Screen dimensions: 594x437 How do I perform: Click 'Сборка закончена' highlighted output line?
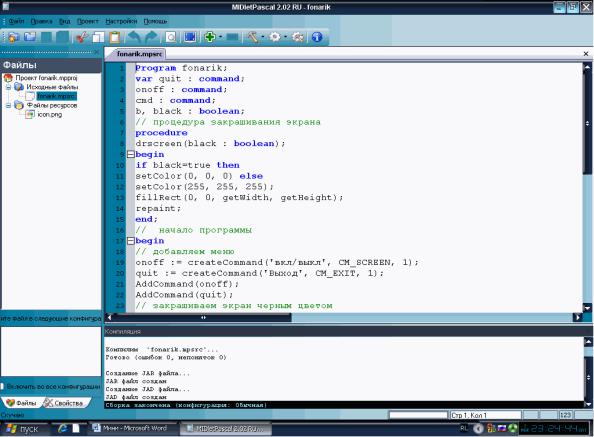click(186, 405)
